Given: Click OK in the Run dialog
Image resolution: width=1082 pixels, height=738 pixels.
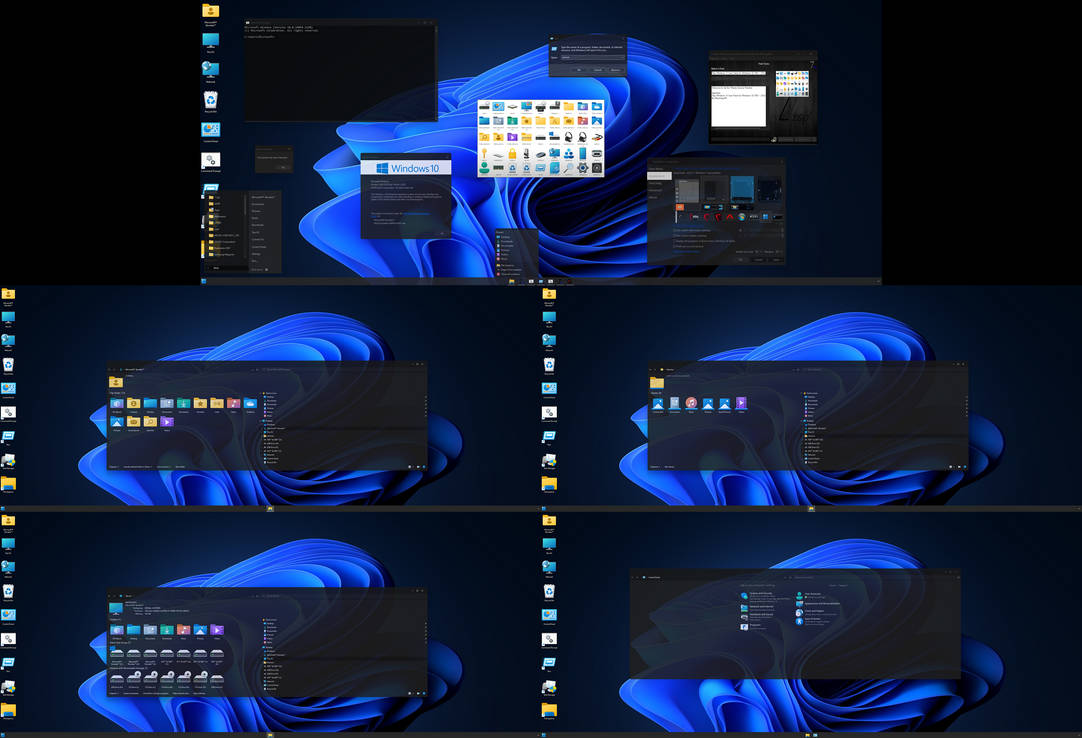Looking at the screenshot, I should 579,70.
